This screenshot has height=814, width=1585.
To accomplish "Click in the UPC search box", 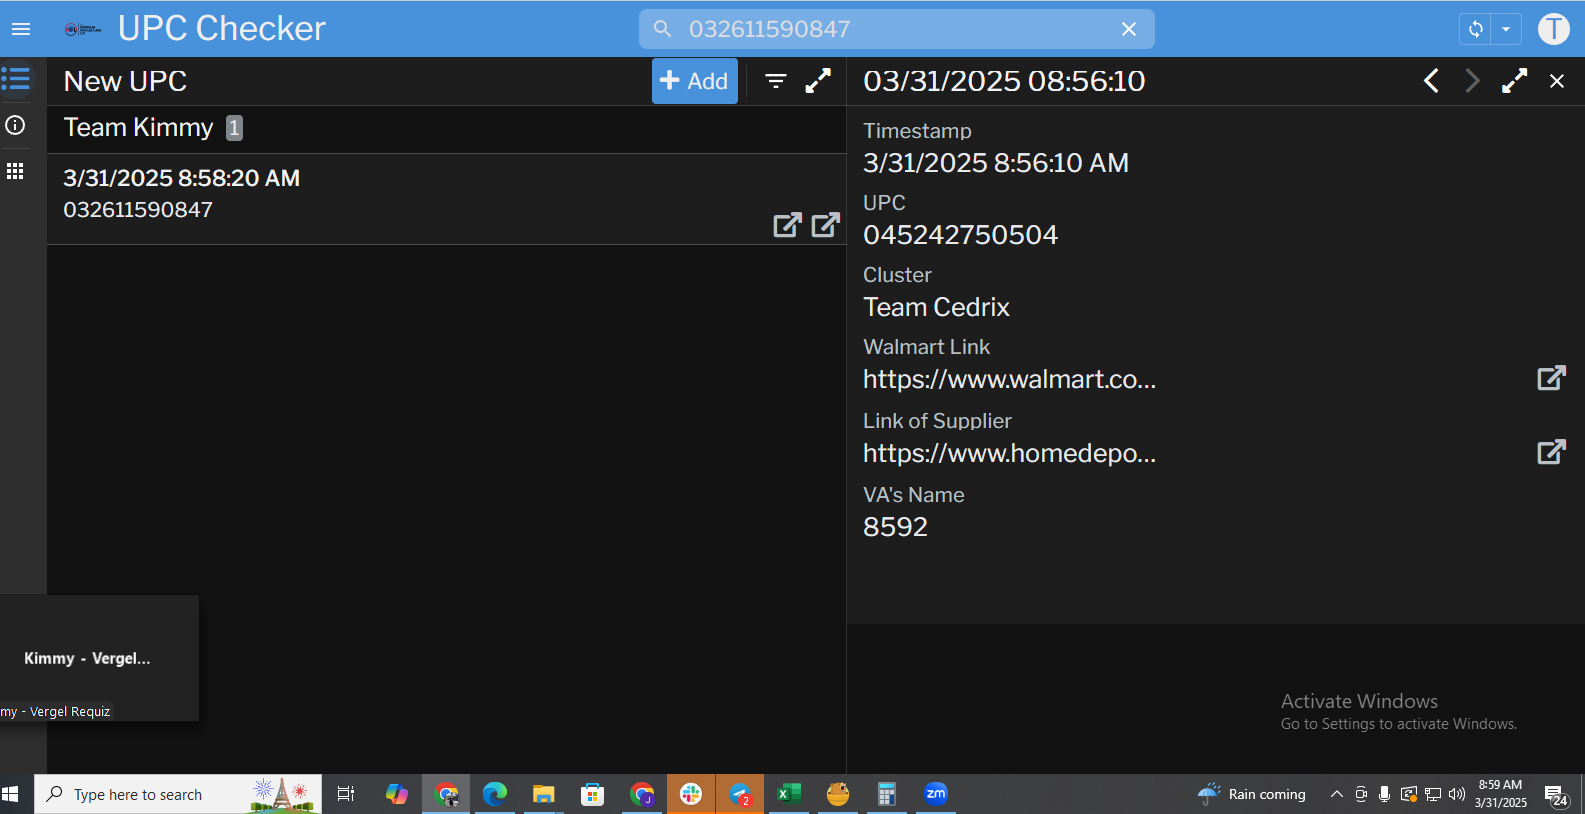I will tap(890, 29).
